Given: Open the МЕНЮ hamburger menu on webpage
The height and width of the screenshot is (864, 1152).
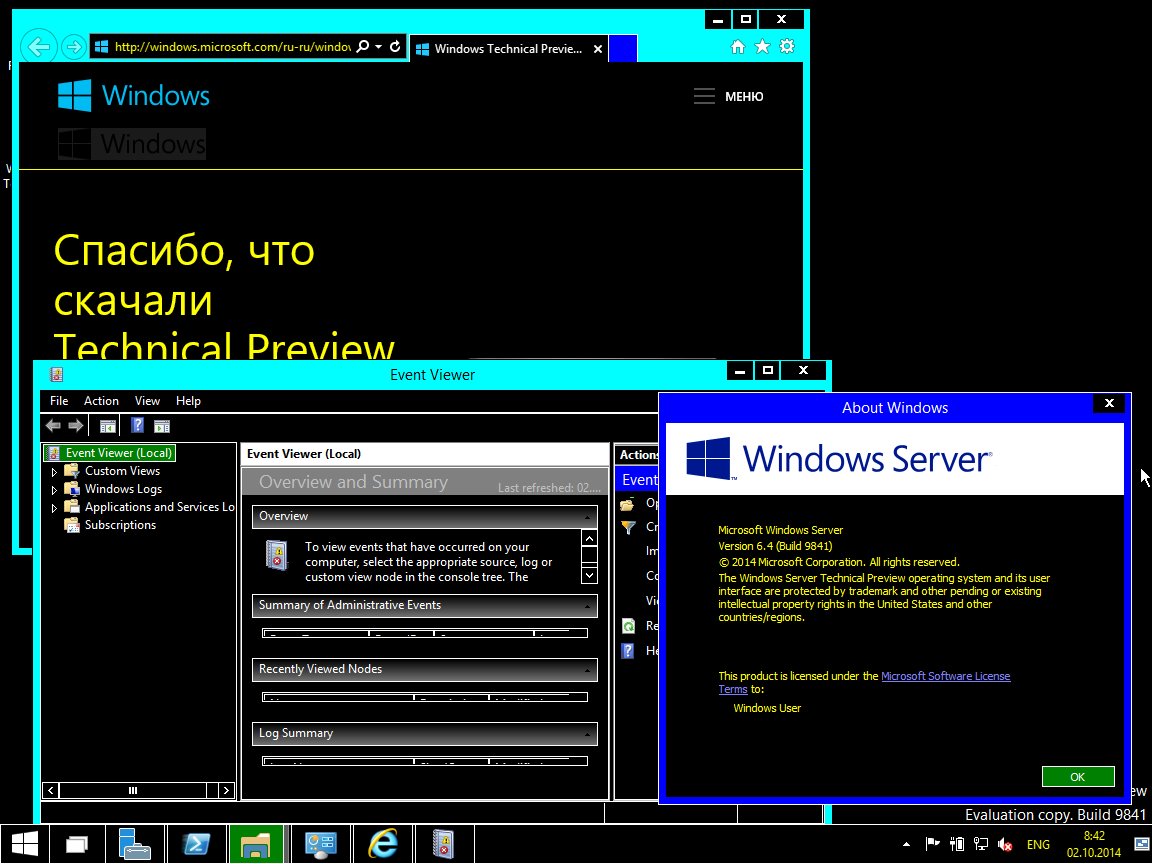Looking at the screenshot, I should click(x=729, y=96).
